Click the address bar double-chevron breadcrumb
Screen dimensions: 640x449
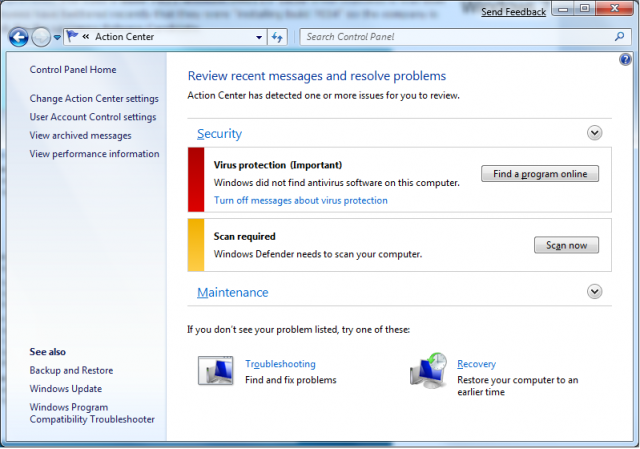pos(86,37)
